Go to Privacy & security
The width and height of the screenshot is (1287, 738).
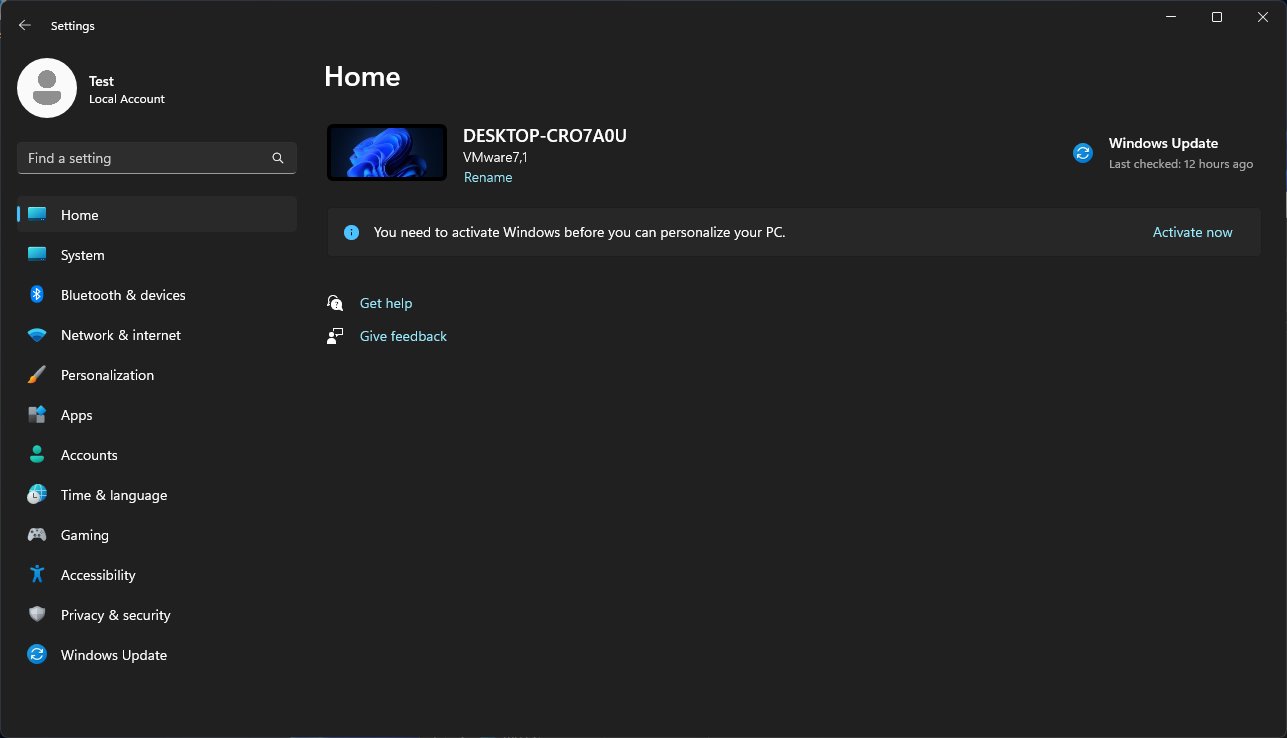157,615
